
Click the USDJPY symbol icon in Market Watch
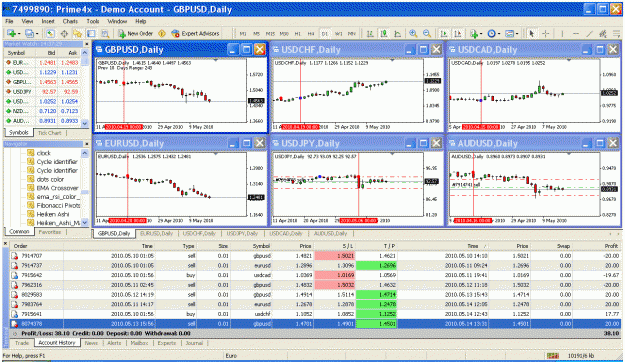click(8, 92)
